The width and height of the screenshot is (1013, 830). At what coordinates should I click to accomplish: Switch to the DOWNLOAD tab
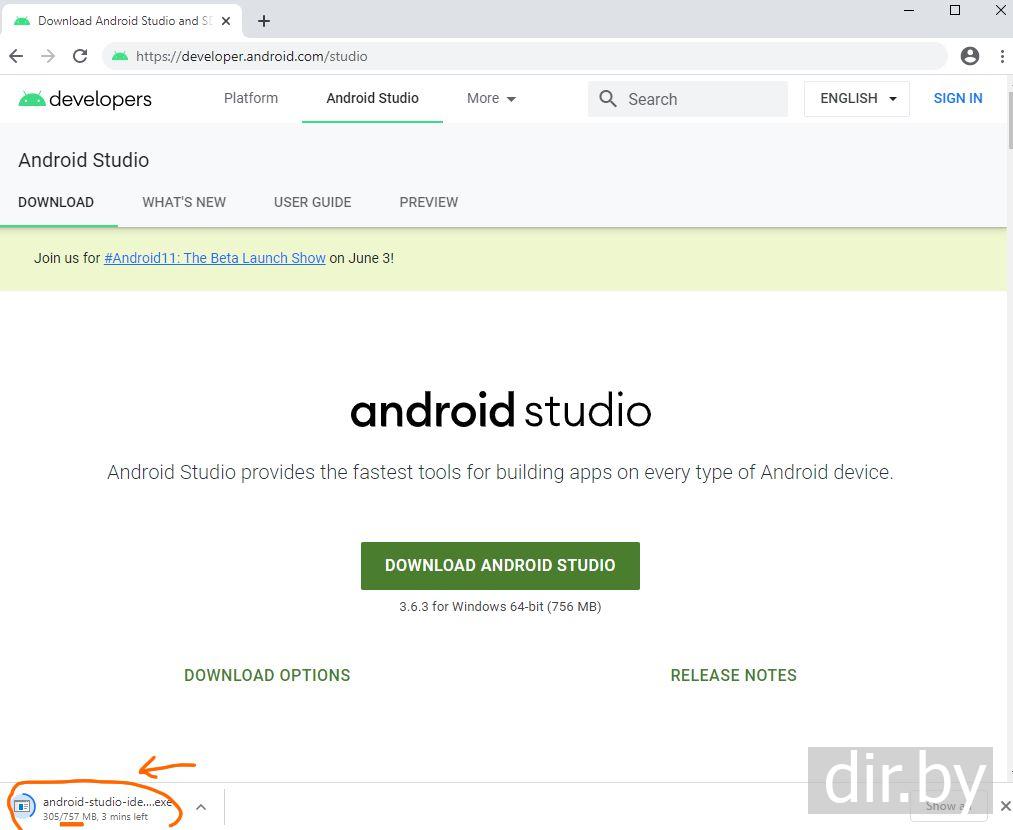(56, 202)
